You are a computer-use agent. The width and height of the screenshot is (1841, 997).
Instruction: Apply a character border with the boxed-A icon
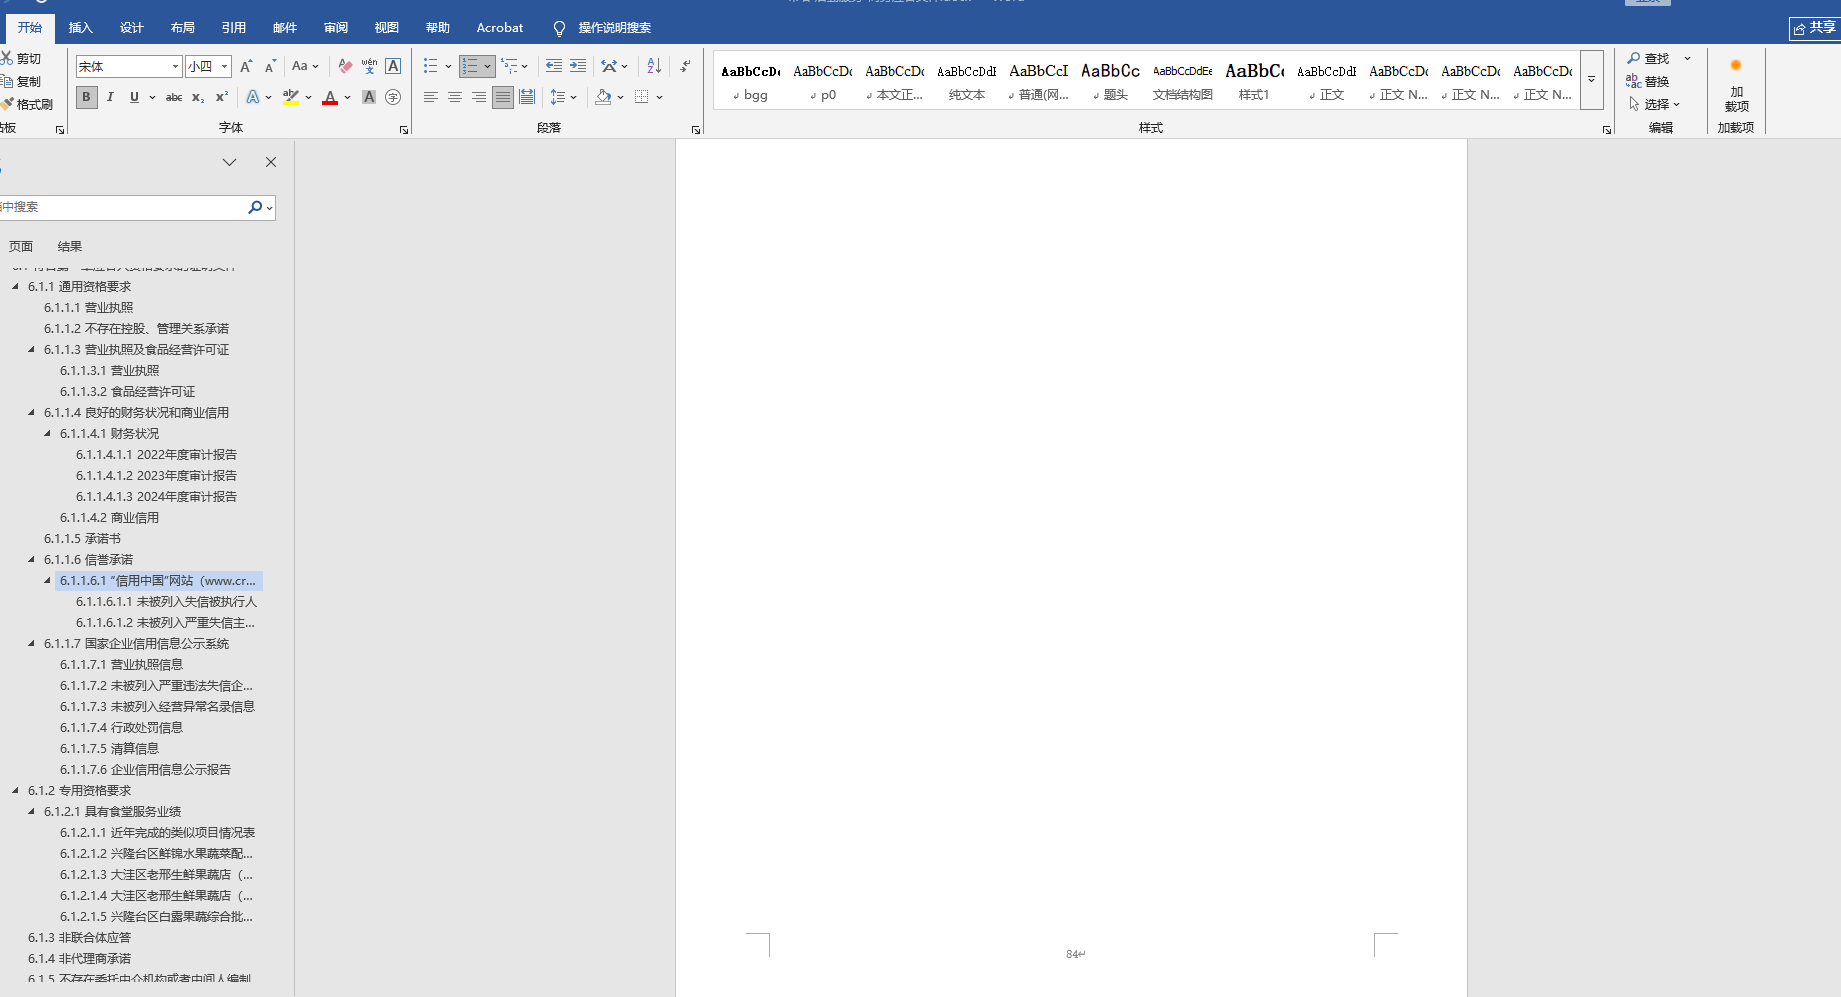point(393,66)
